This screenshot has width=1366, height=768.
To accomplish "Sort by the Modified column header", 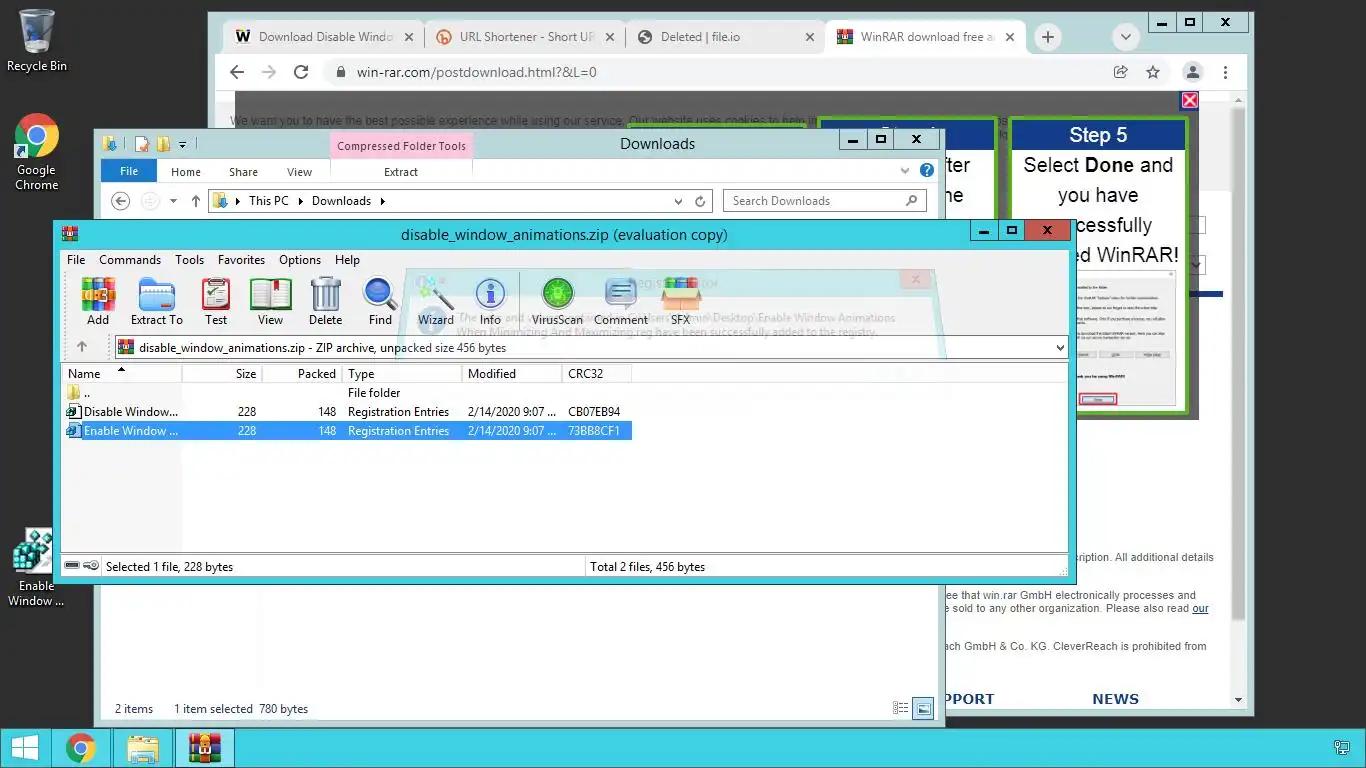I will coord(512,373).
